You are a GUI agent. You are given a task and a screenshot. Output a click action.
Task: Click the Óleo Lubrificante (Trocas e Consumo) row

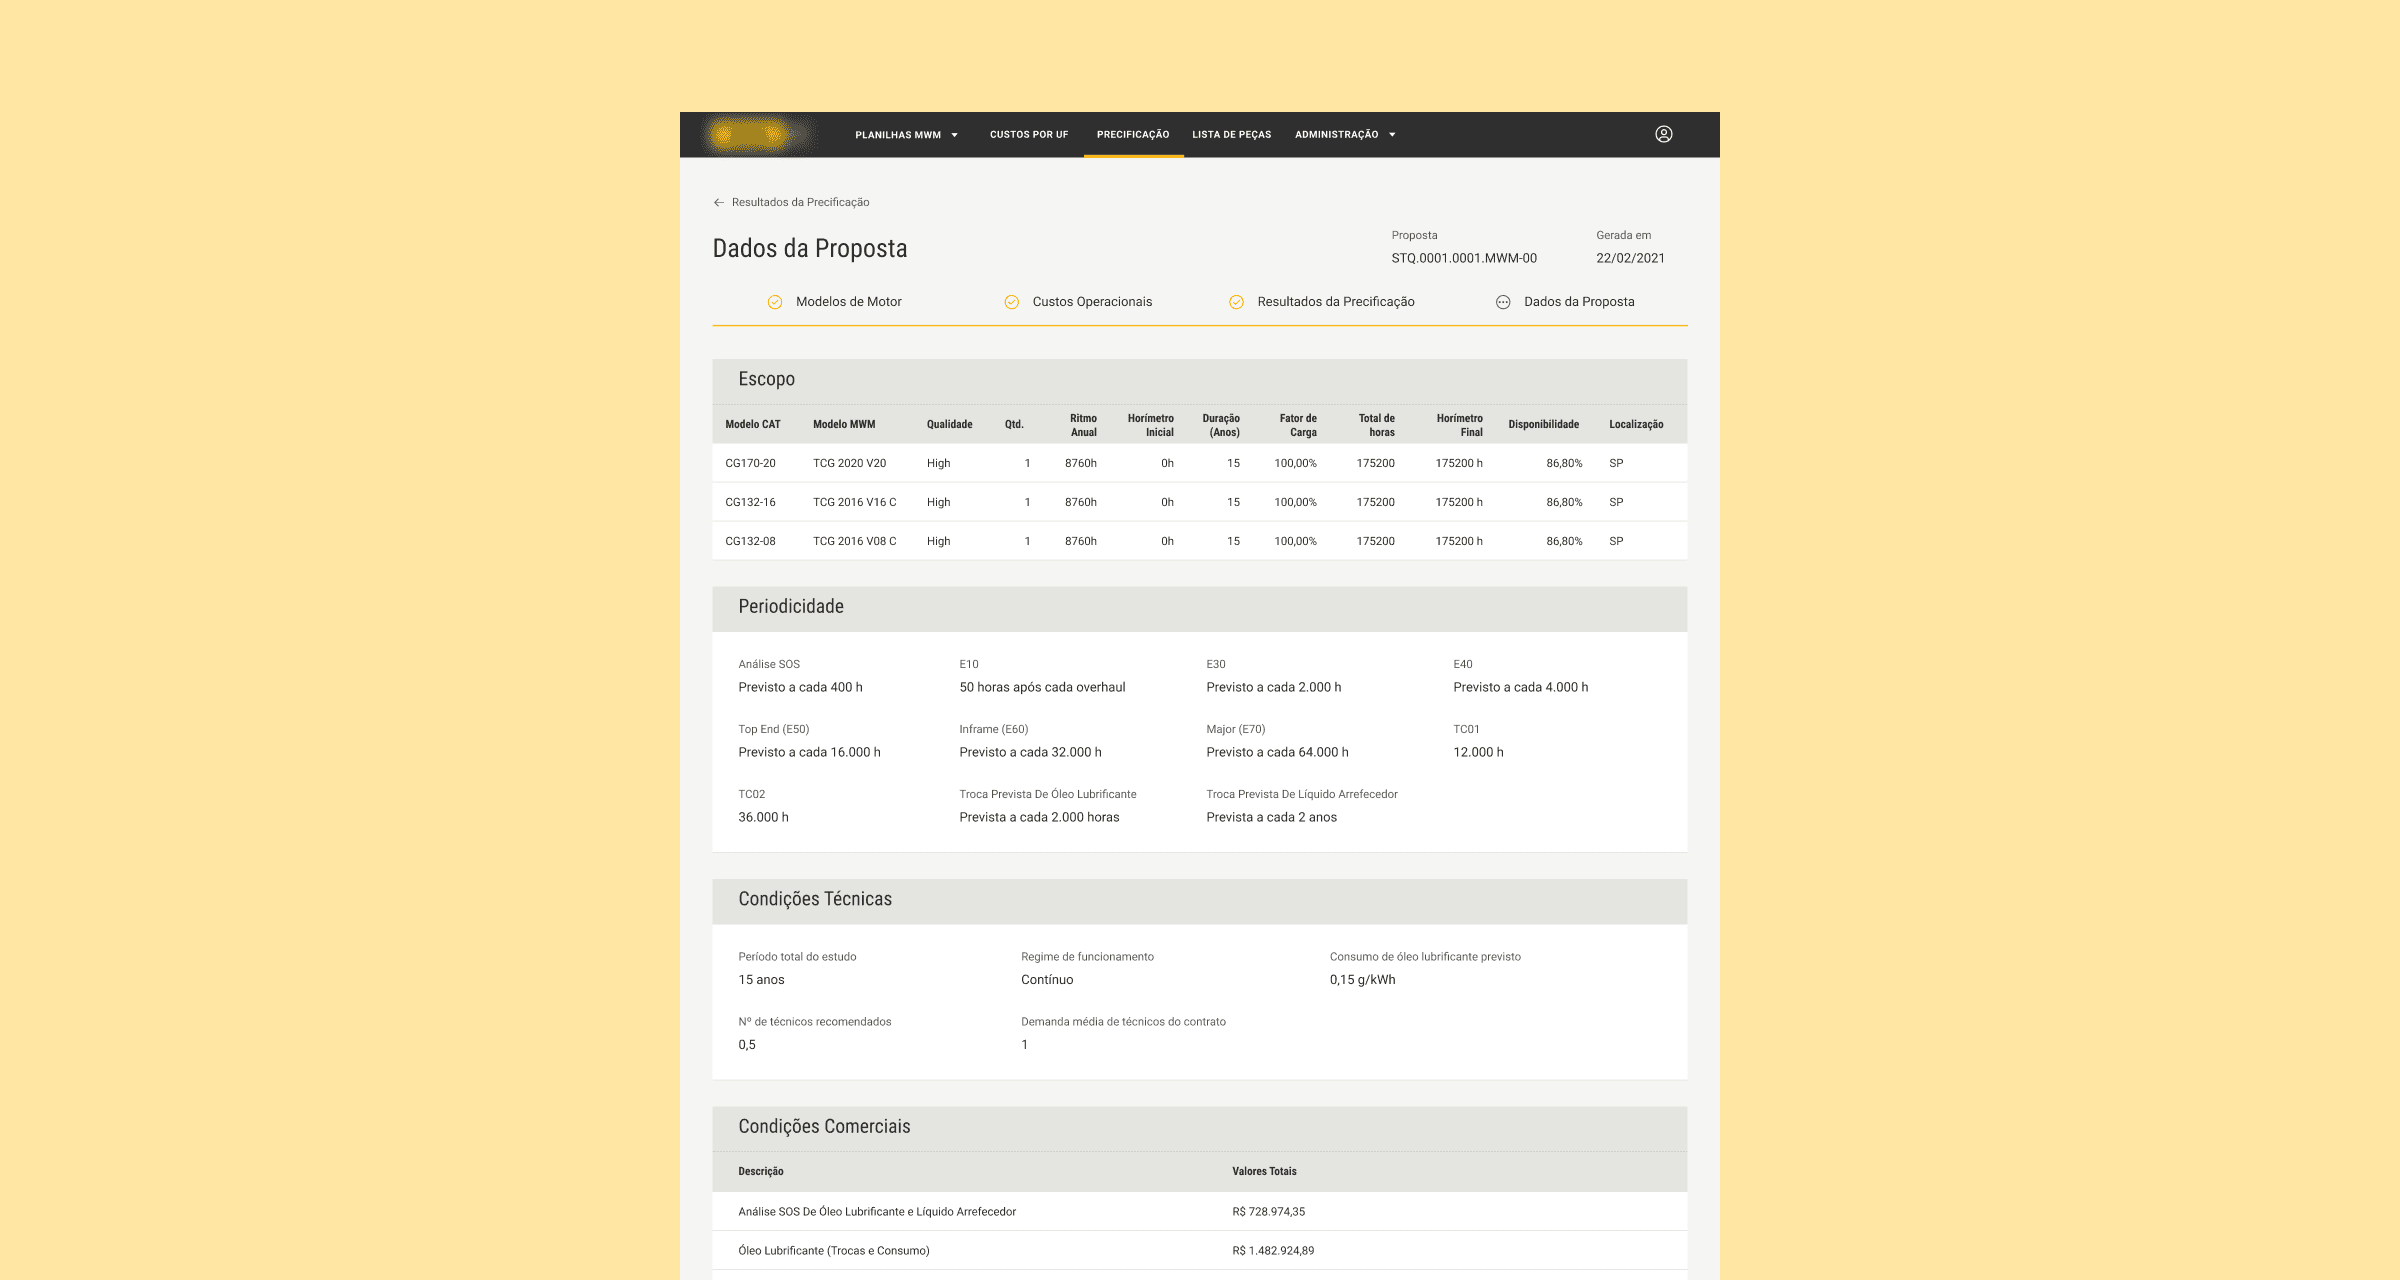point(834,1250)
